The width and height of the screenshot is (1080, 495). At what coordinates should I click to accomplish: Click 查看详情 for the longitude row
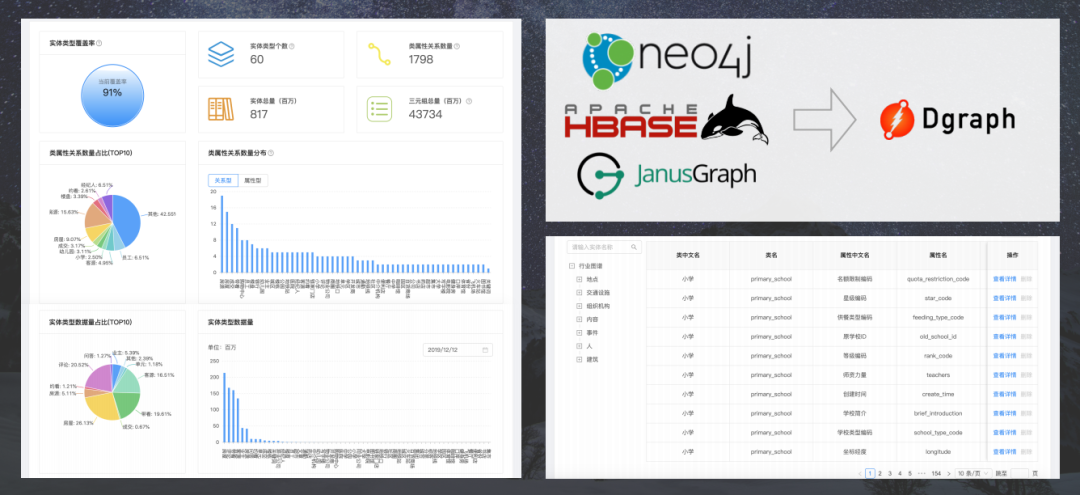[1004, 452]
